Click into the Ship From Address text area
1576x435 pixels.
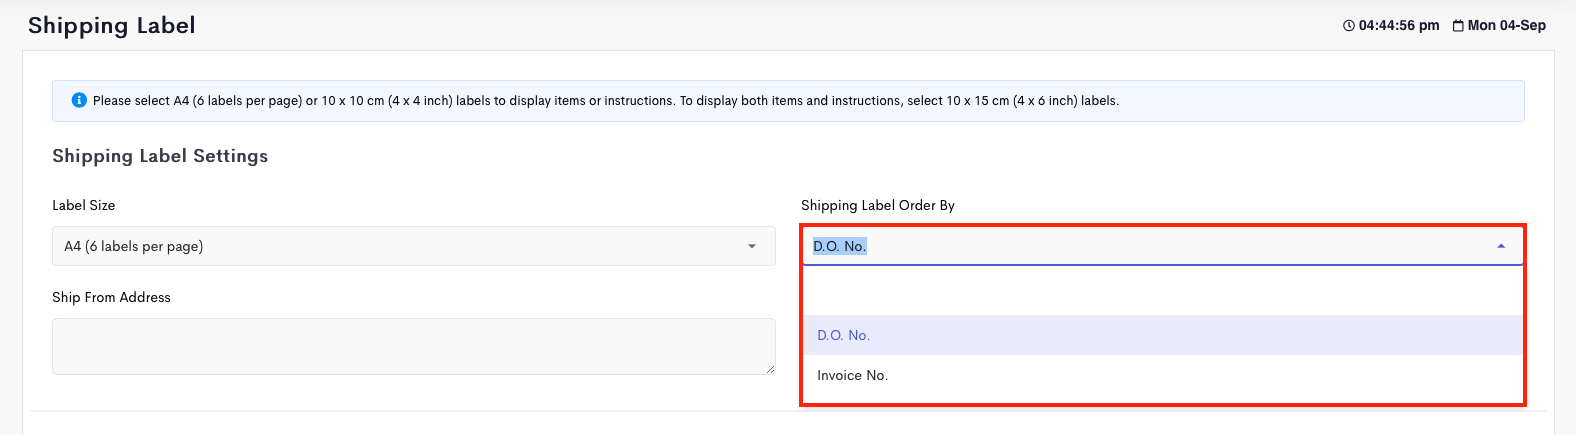point(414,346)
